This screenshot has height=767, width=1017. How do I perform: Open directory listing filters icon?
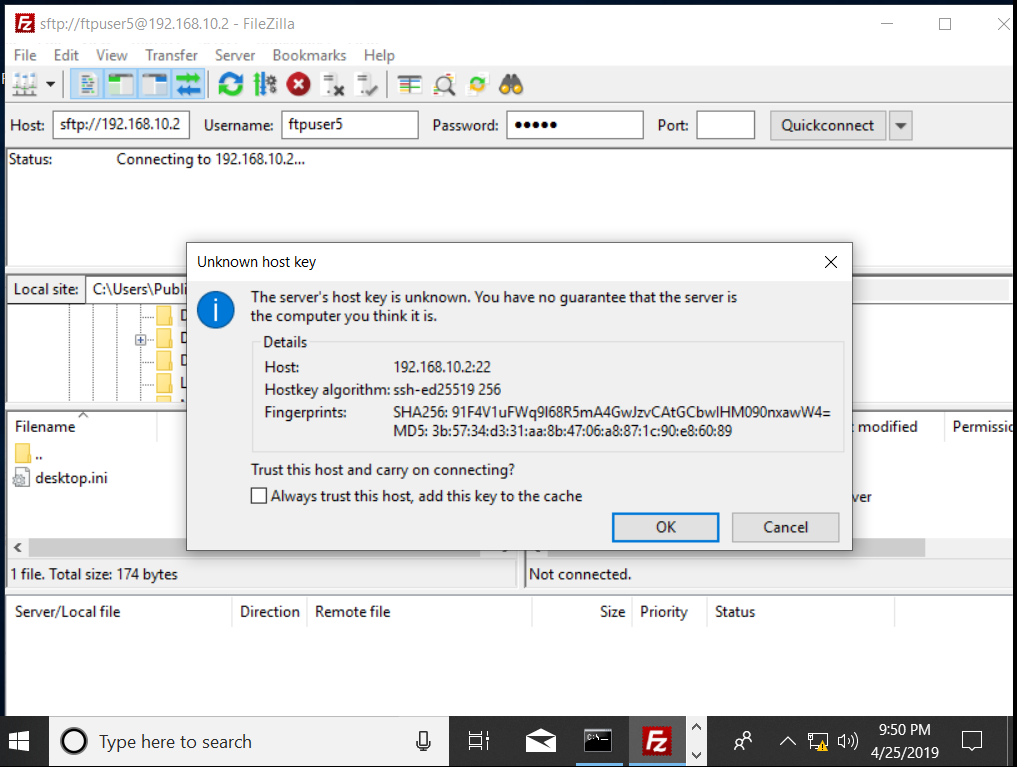[409, 84]
